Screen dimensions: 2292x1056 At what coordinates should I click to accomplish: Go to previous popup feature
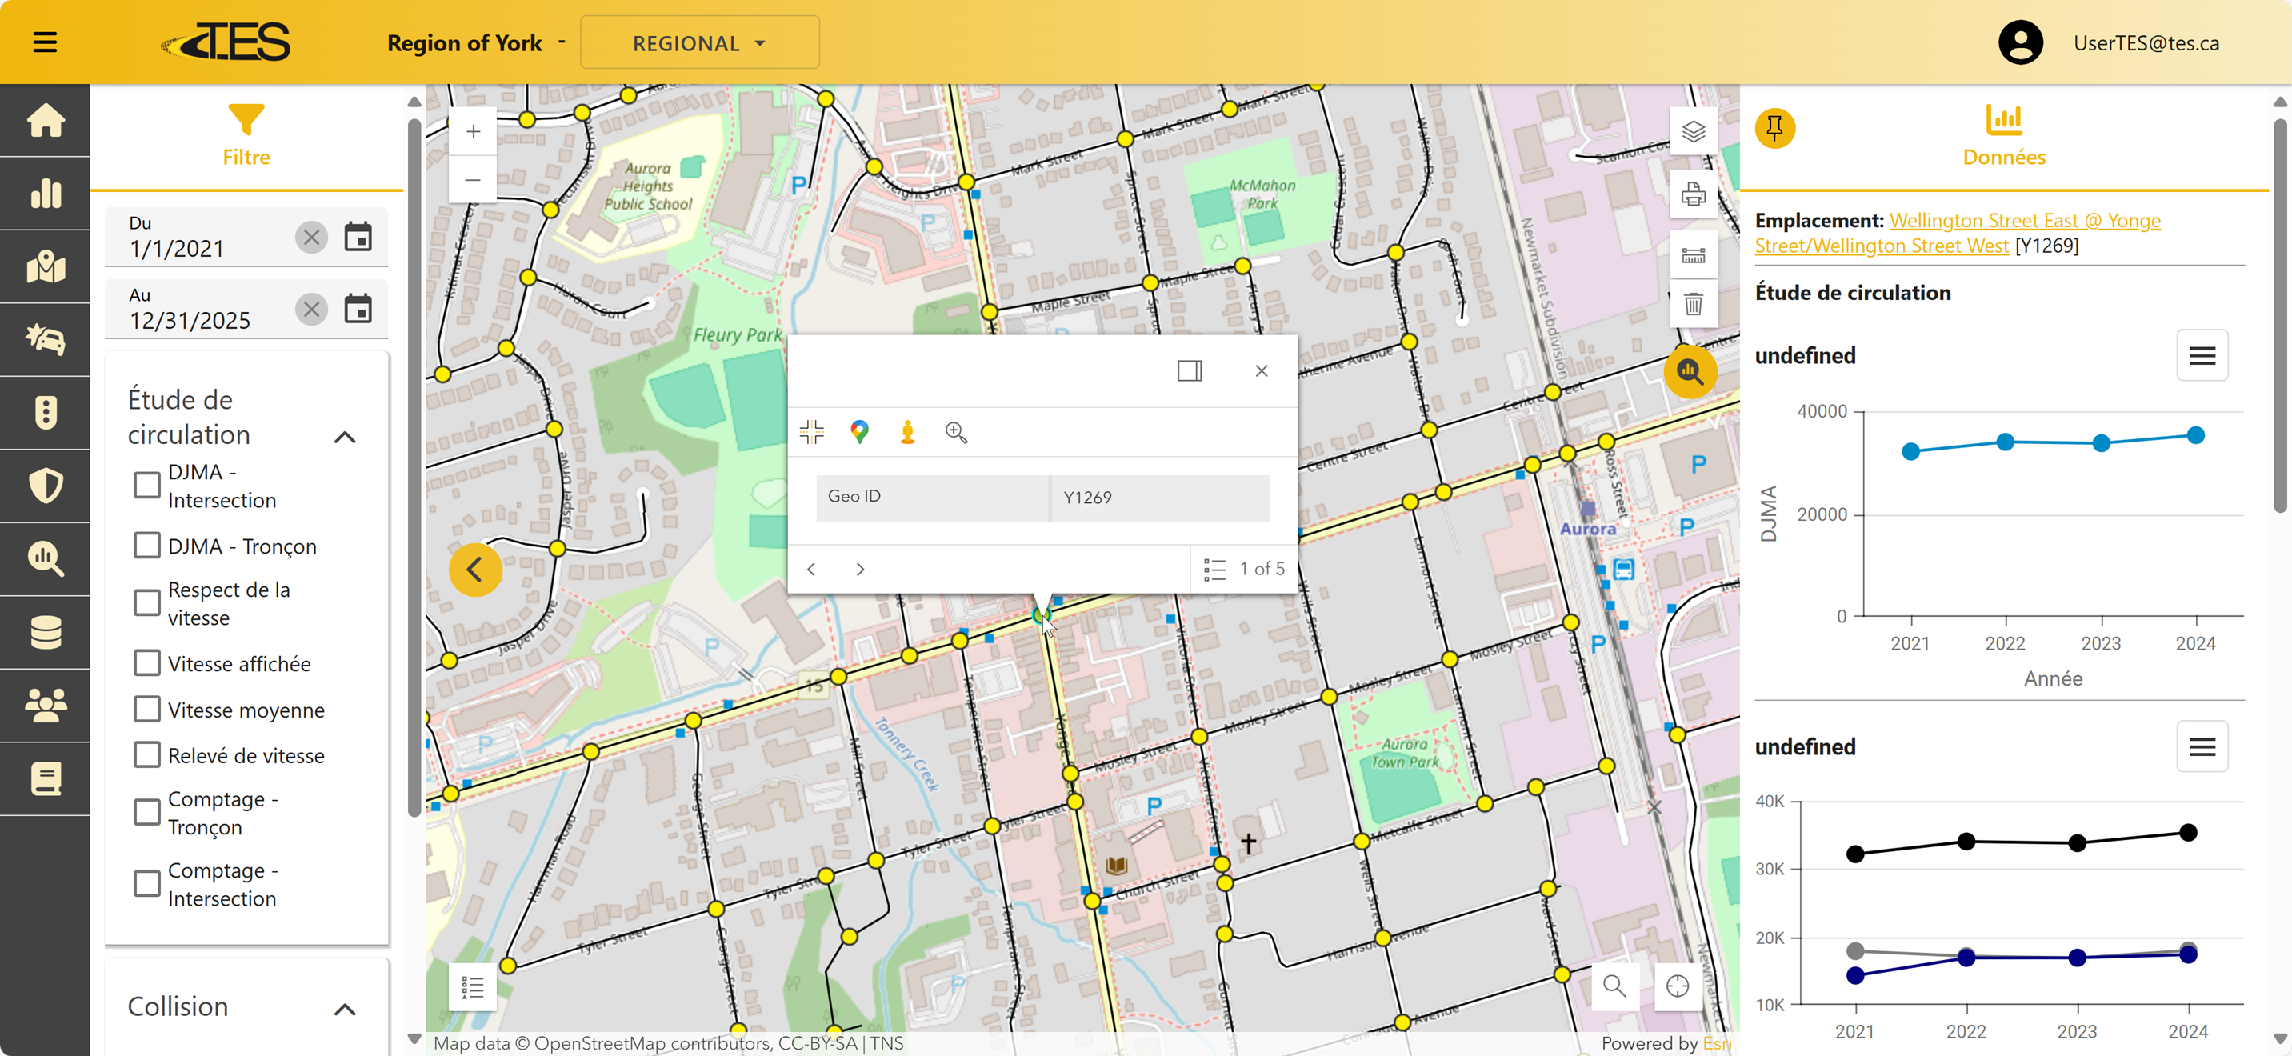click(812, 569)
